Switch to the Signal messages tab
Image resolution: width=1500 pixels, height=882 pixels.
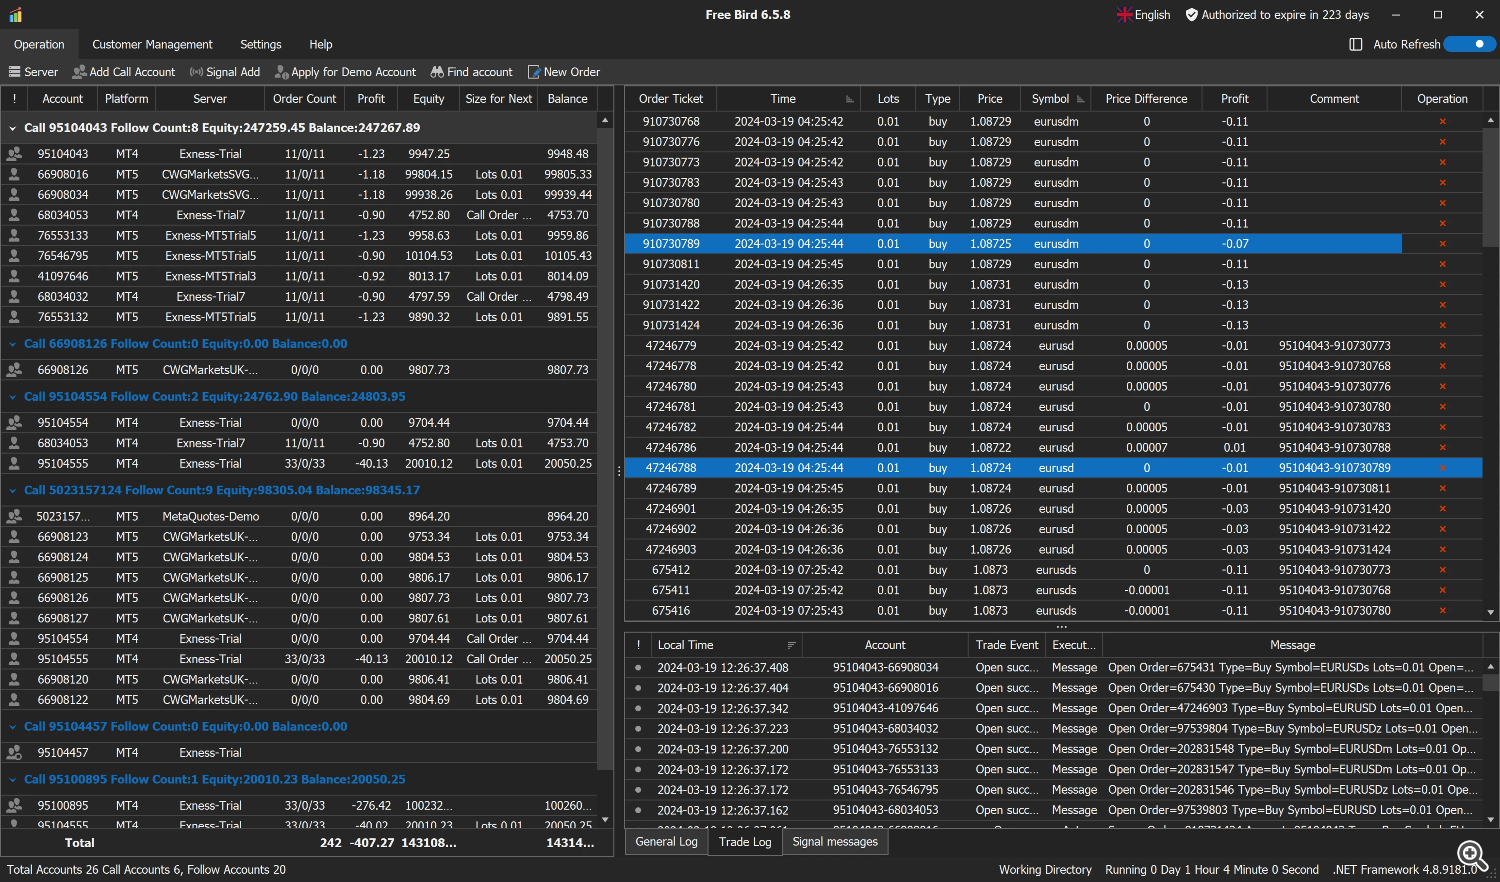pyautogui.click(x=835, y=842)
